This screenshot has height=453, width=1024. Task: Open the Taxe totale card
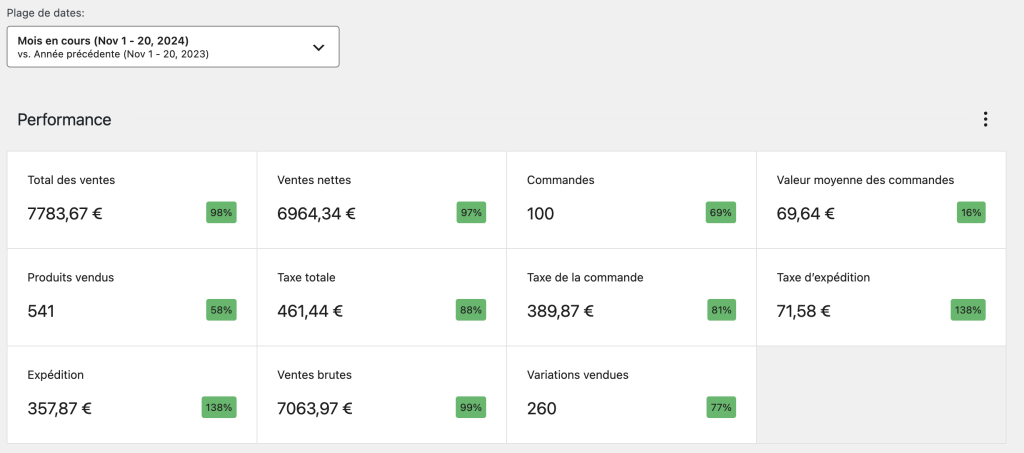click(x=381, y=297)
